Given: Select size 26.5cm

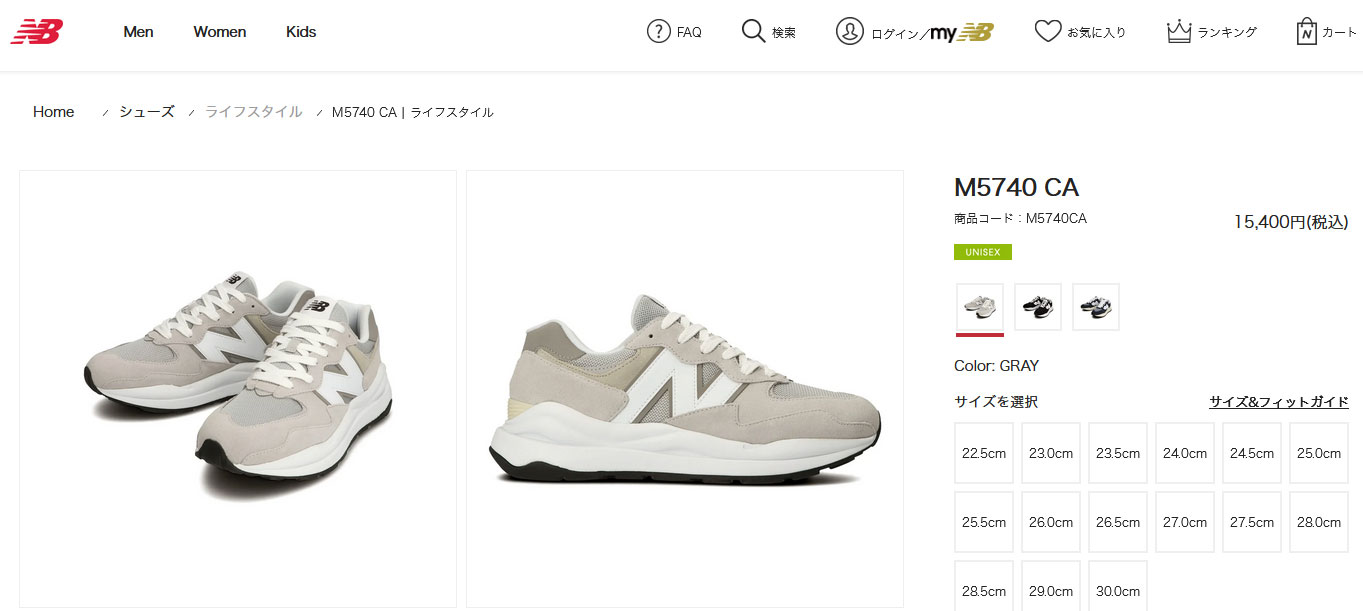Looking at the screenshot, I should pos(1118,522).
